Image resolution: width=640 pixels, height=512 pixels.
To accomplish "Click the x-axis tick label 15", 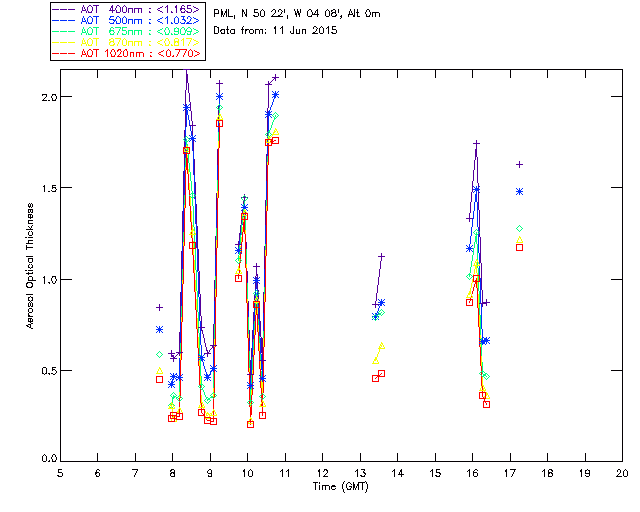I will pos(435,473).
